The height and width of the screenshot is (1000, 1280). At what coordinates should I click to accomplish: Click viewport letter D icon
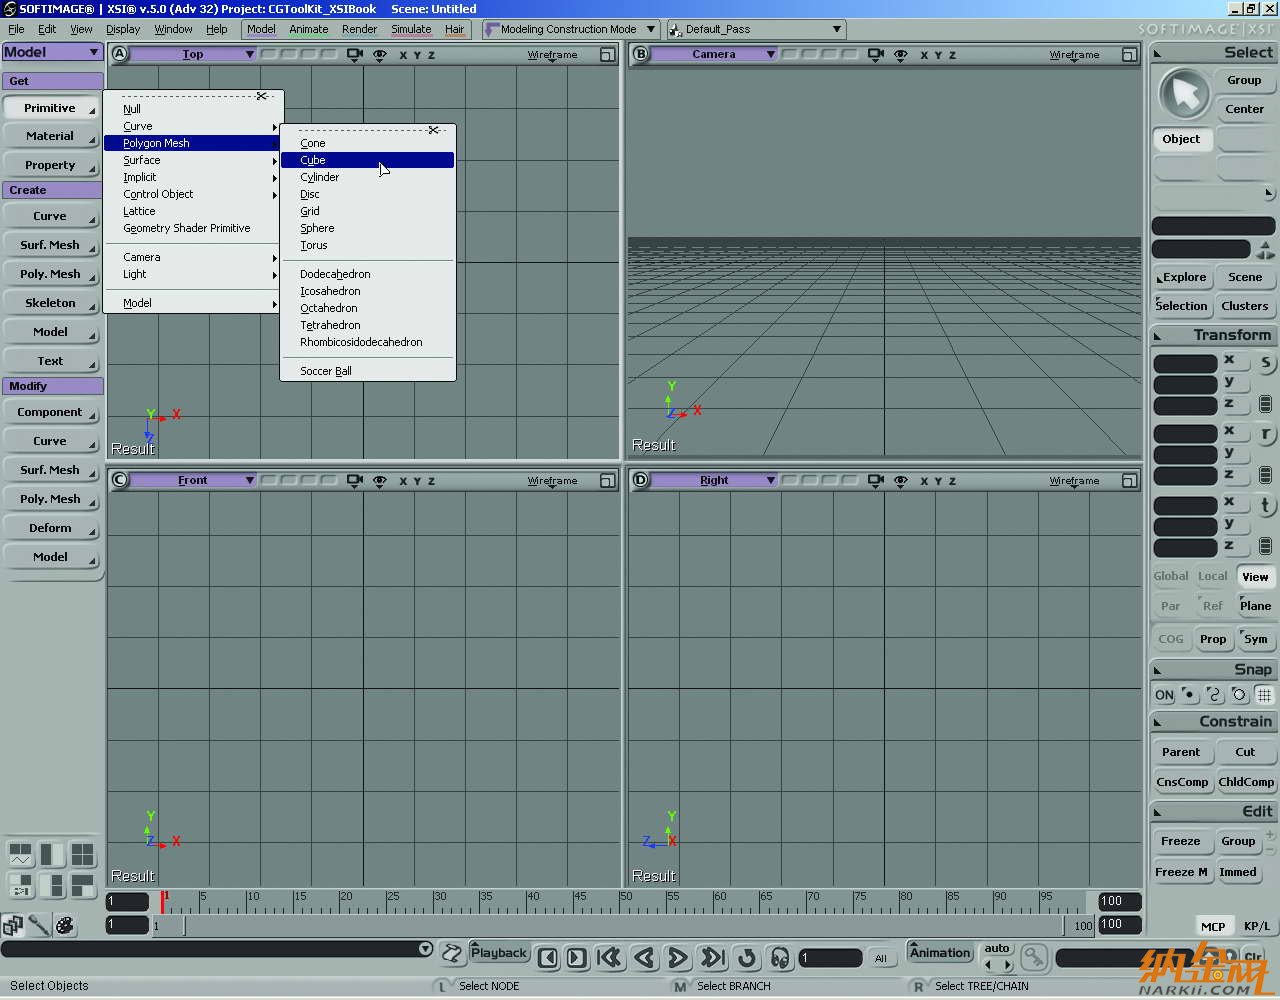(641, 480)
